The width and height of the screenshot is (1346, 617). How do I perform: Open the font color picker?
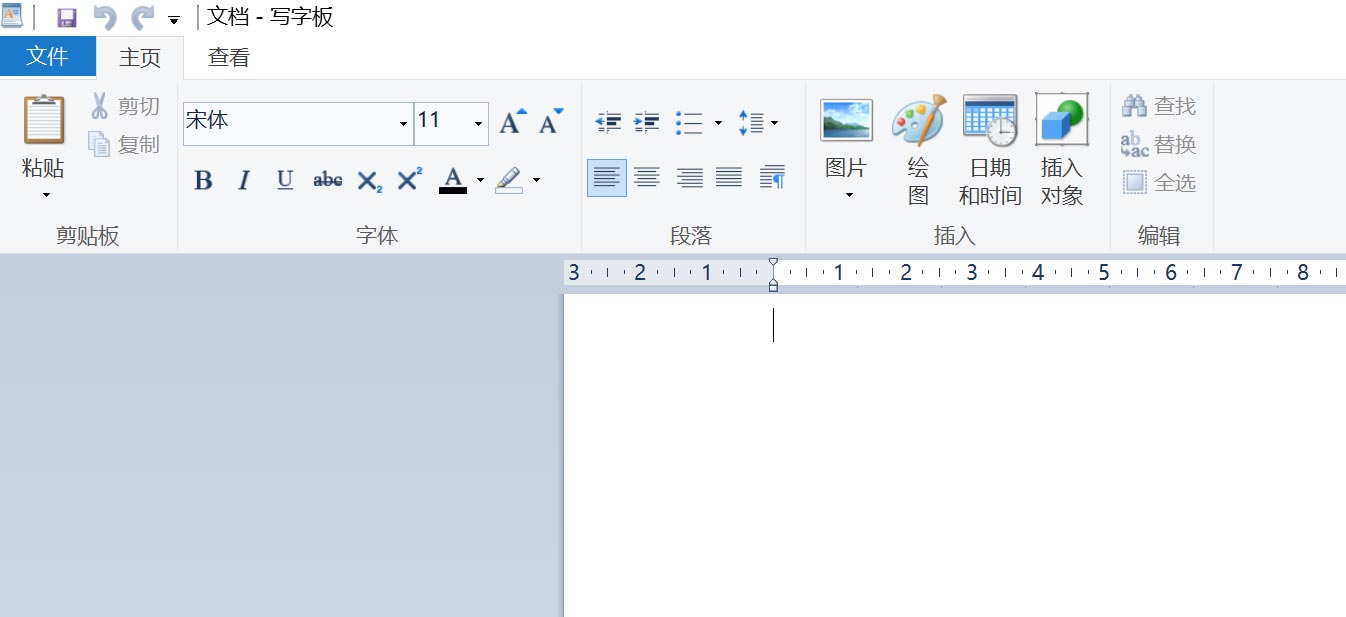(x=480, y=180)
